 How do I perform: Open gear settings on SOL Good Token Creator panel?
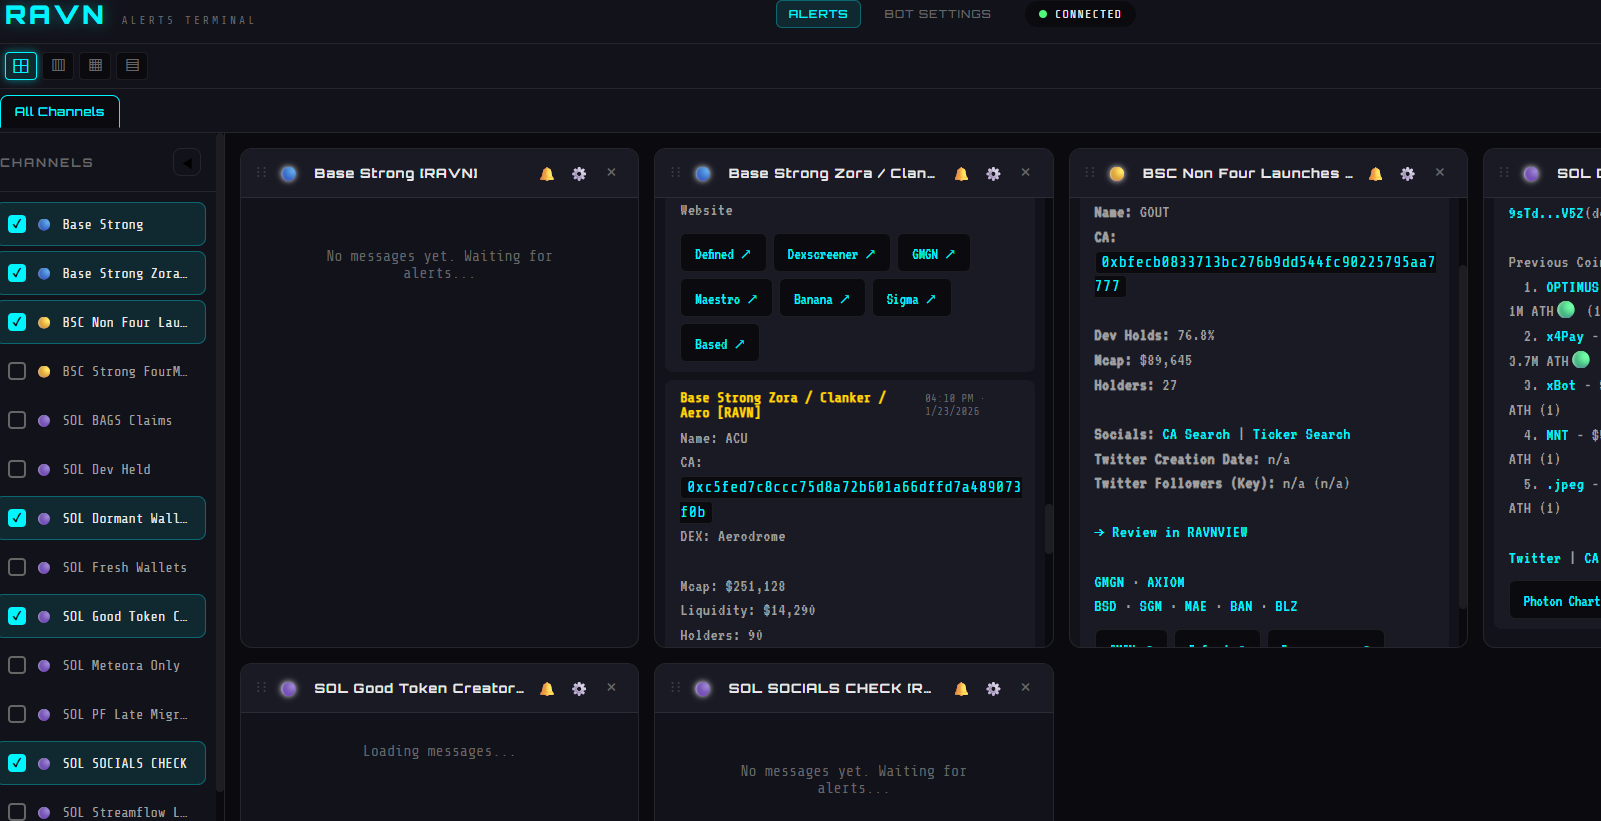click(x=579, y=689)
